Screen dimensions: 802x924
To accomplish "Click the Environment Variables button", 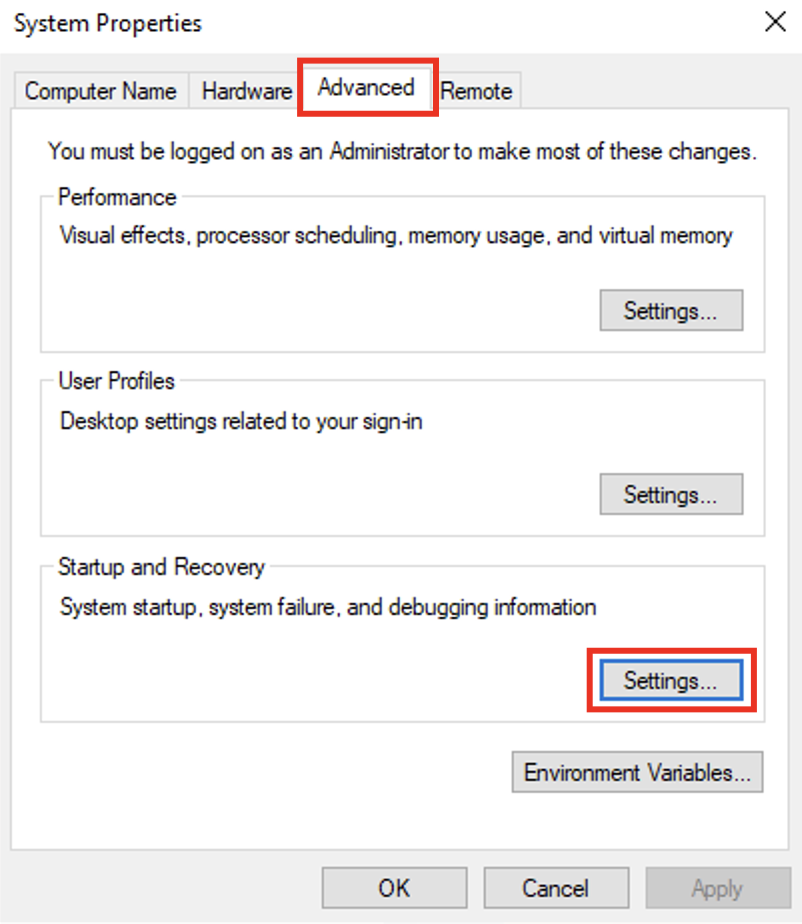I will [637, 773].
